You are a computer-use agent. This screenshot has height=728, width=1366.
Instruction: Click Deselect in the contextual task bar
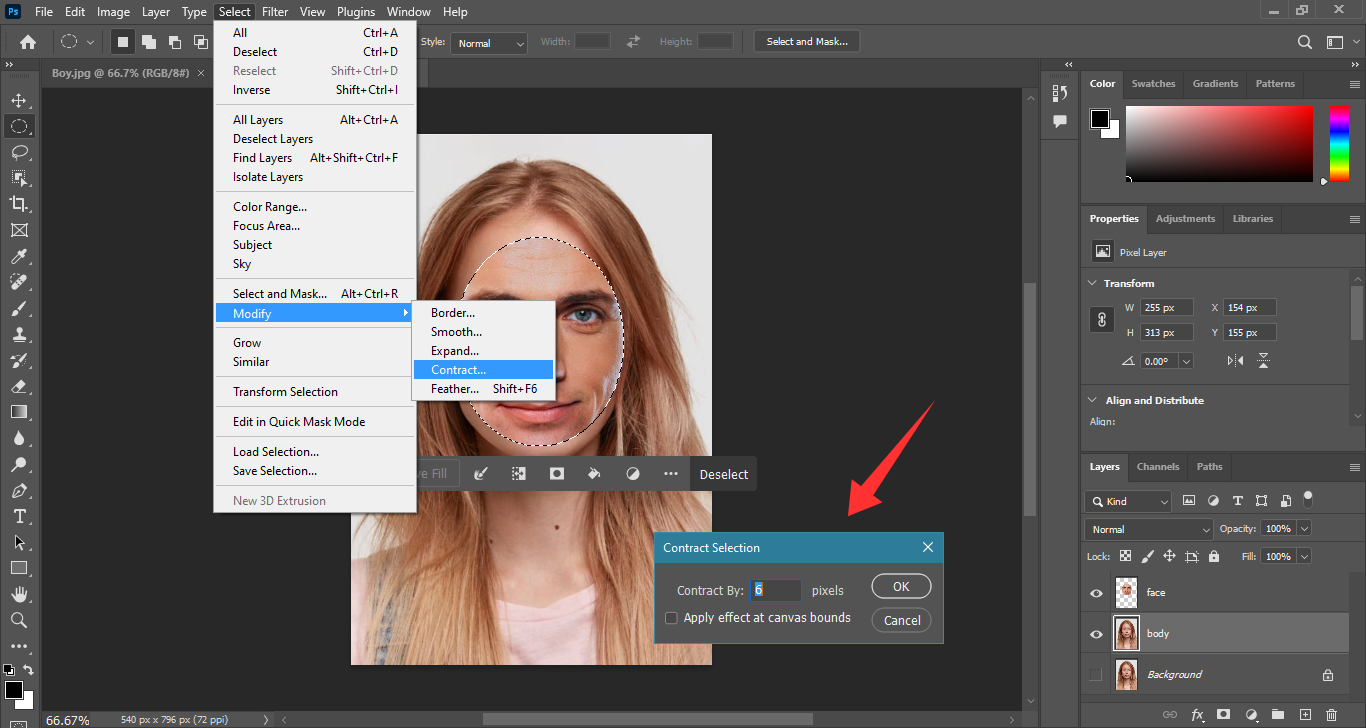pos(724,474)
